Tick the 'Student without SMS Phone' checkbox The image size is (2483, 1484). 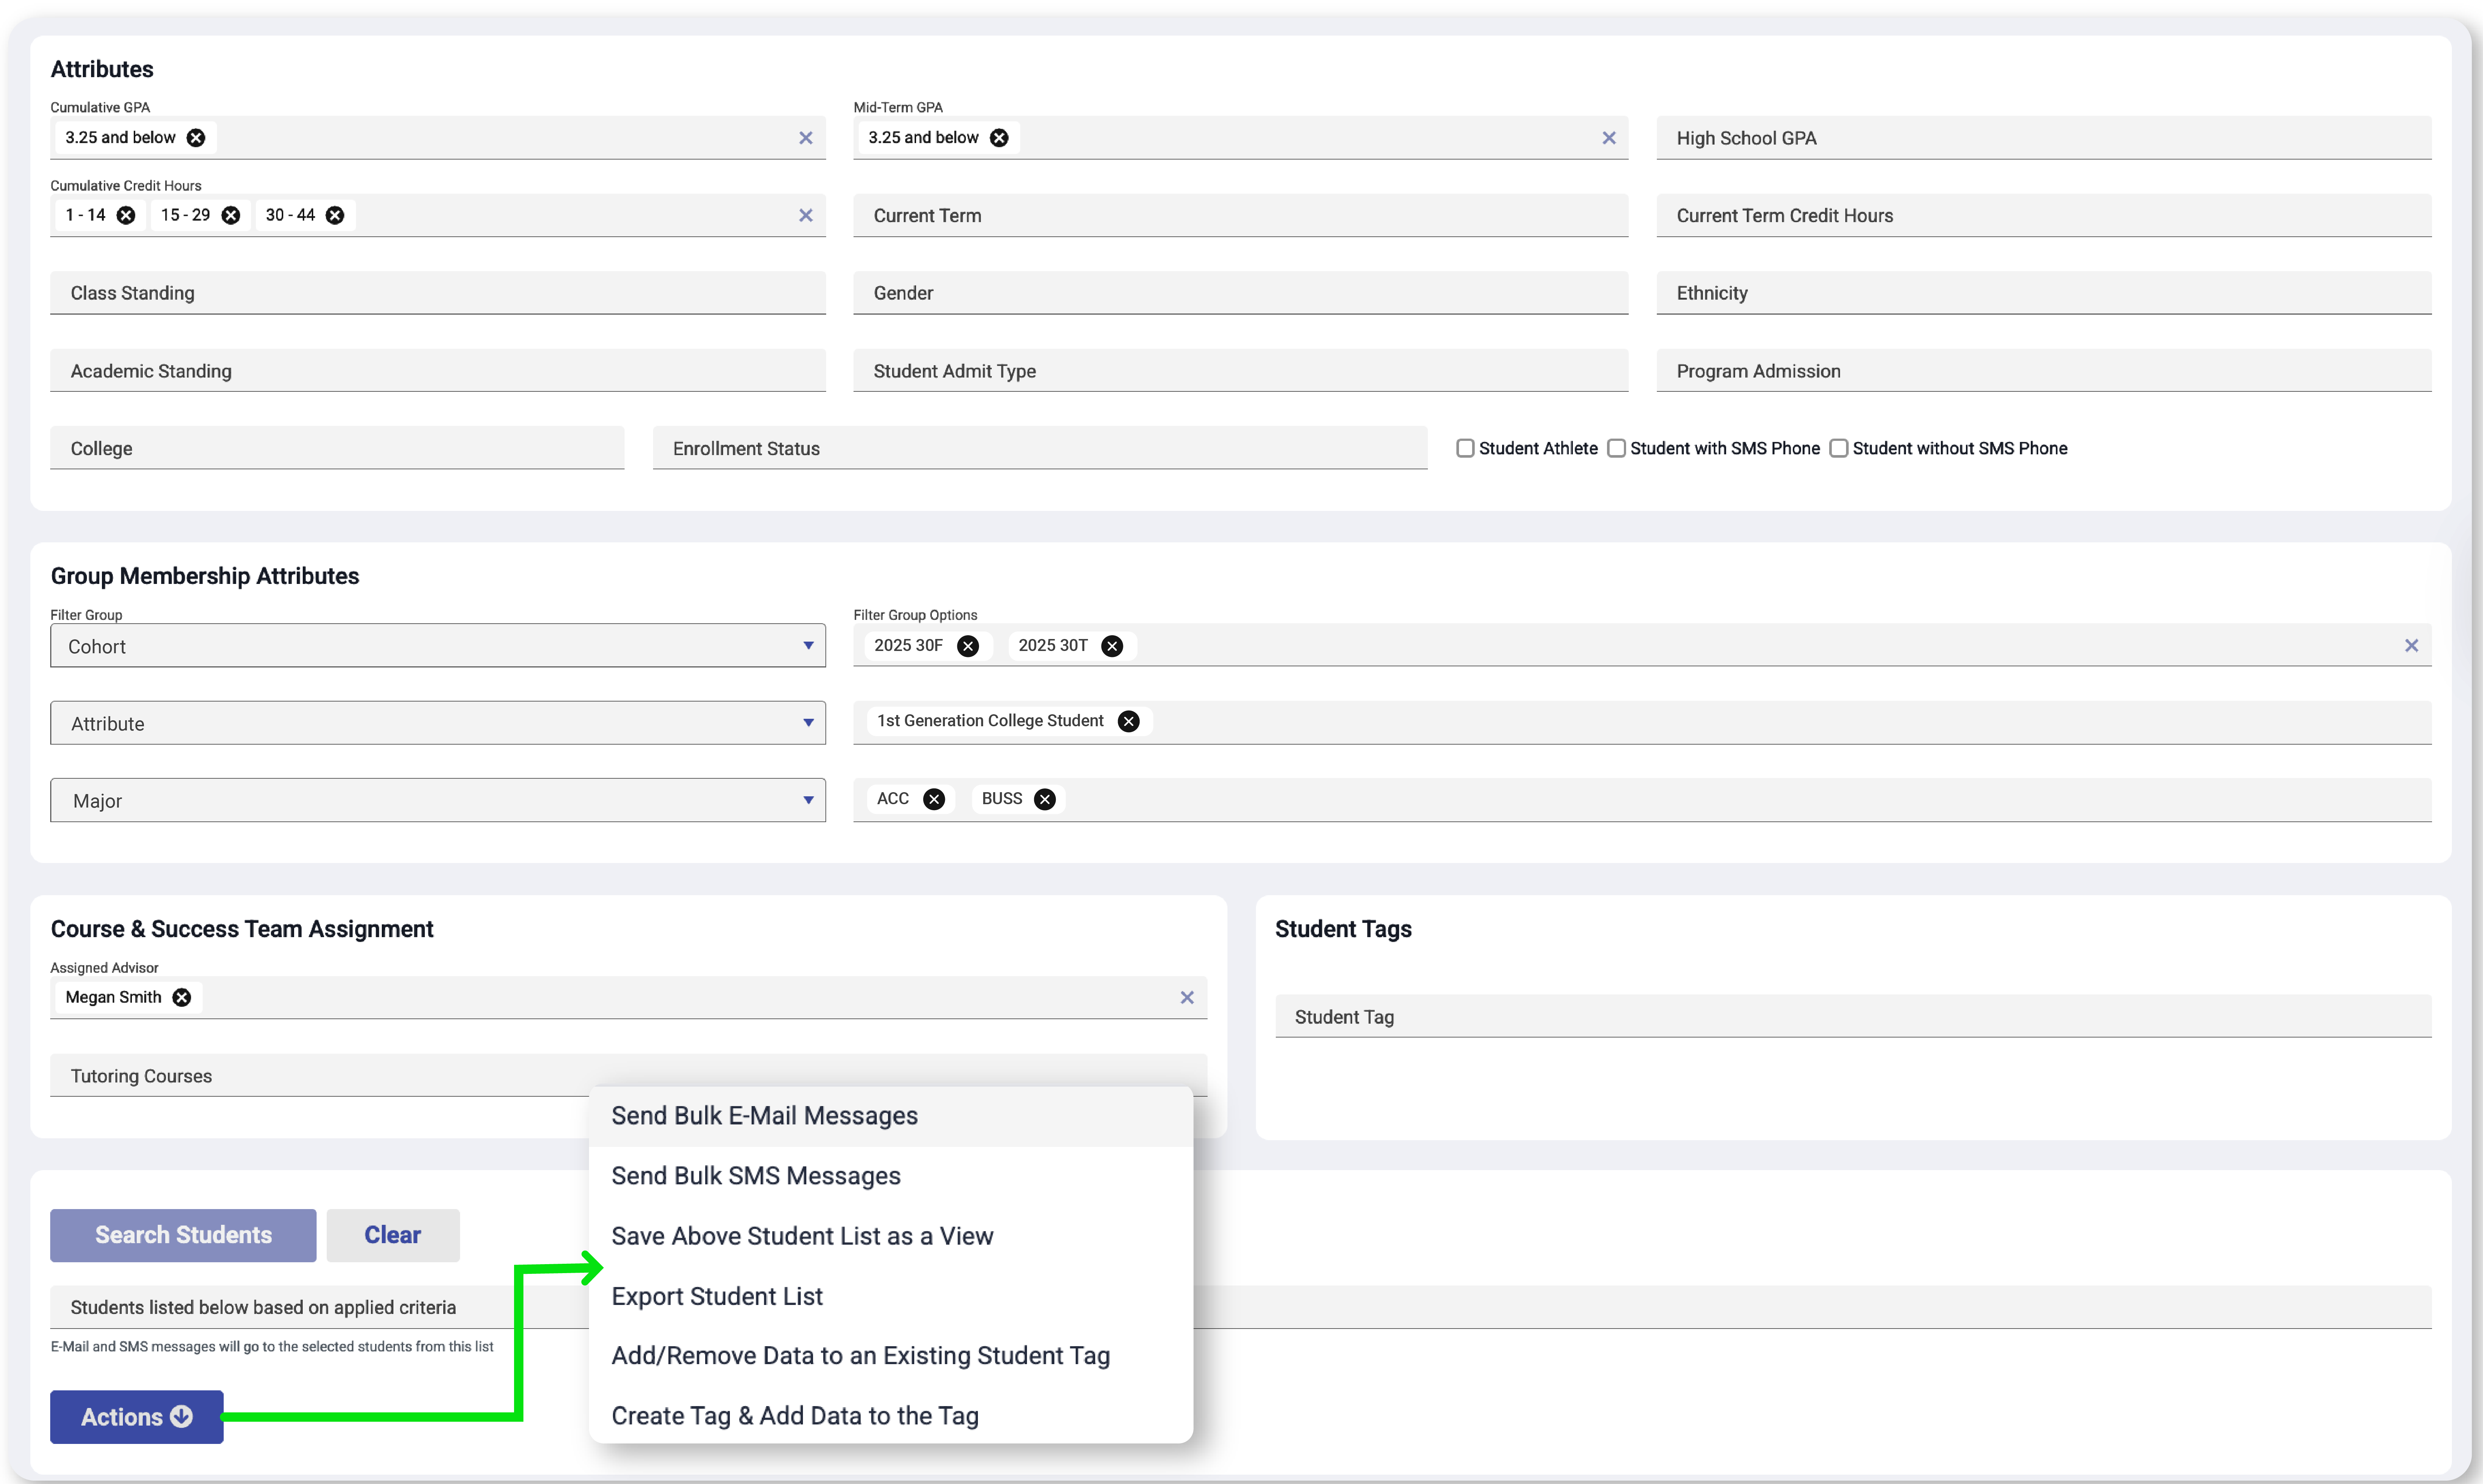1838,448
